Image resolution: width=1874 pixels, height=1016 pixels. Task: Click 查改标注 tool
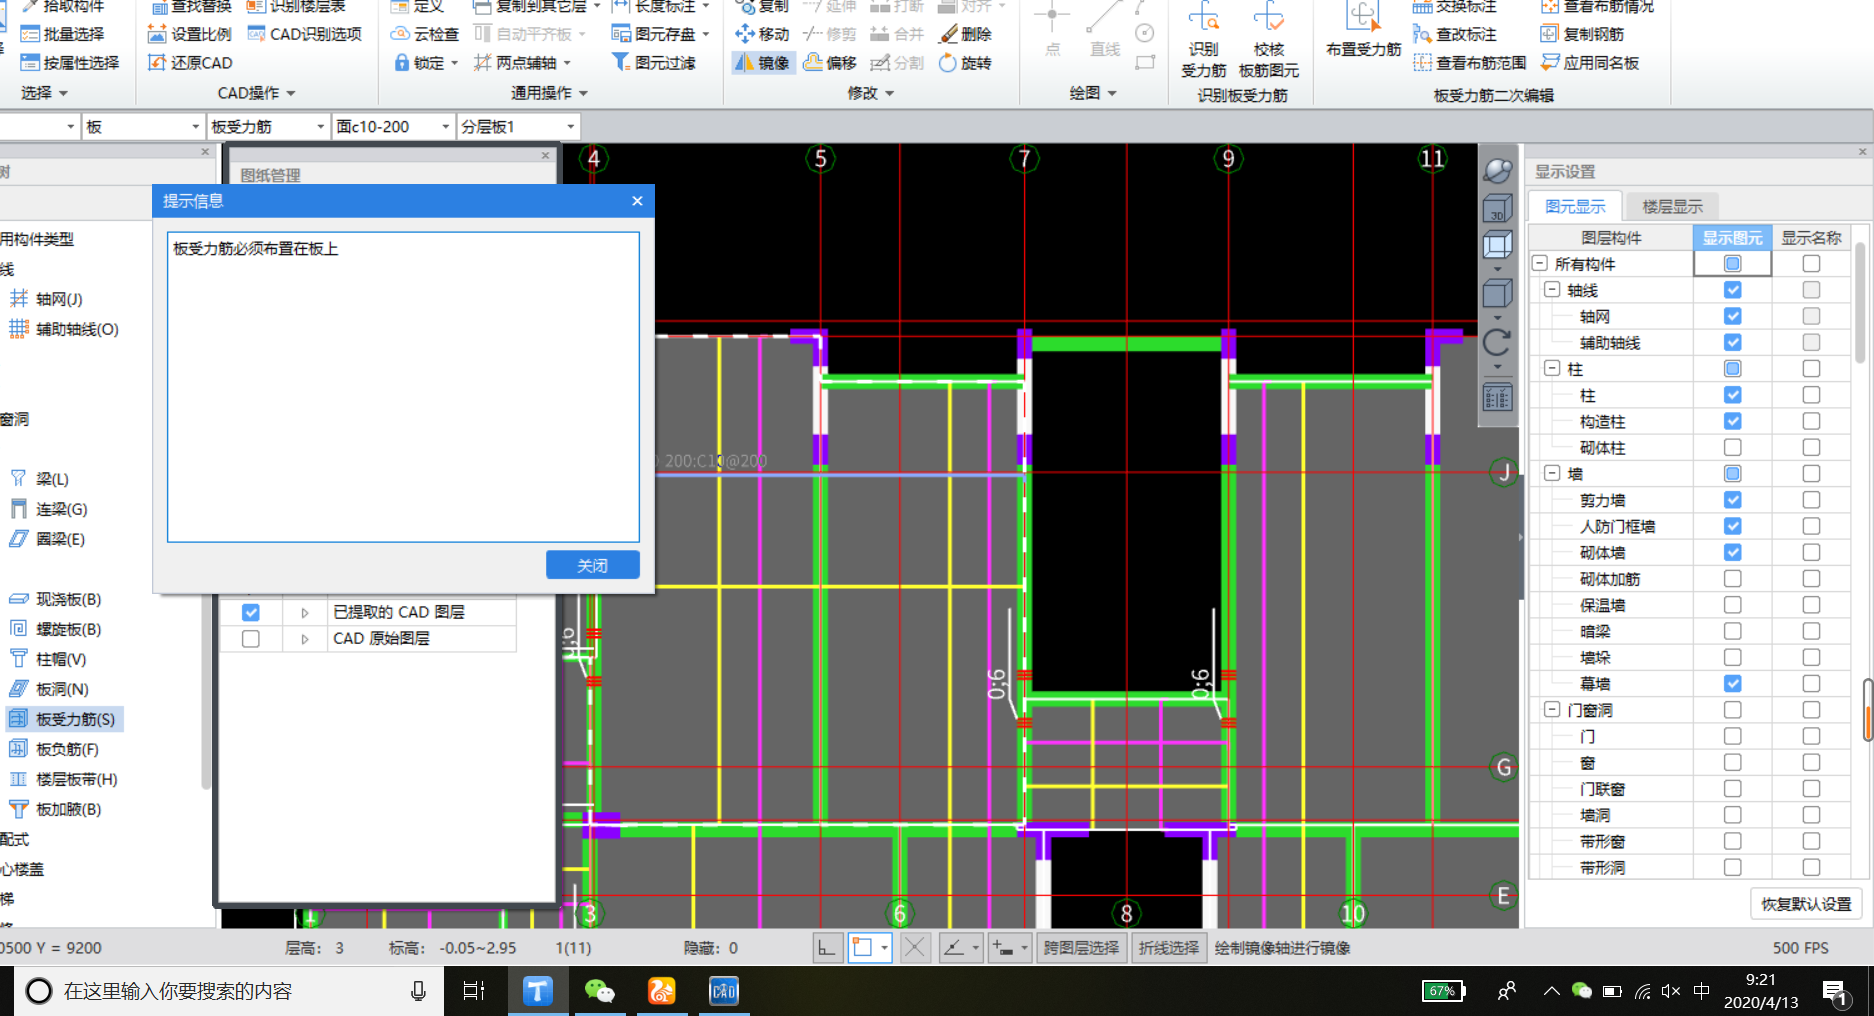click(x=1455, y=33)
